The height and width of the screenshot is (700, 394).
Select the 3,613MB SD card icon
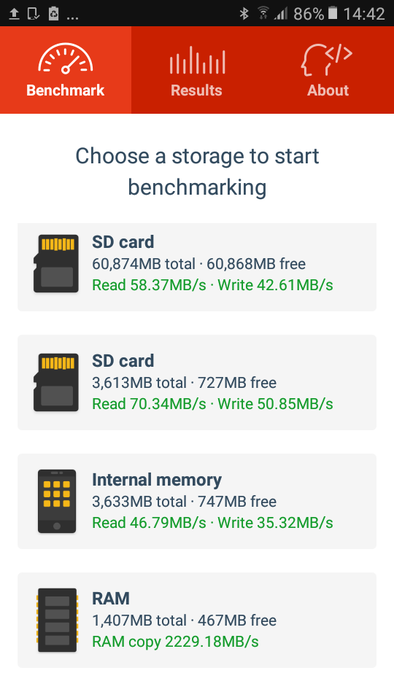coord(56,382)
